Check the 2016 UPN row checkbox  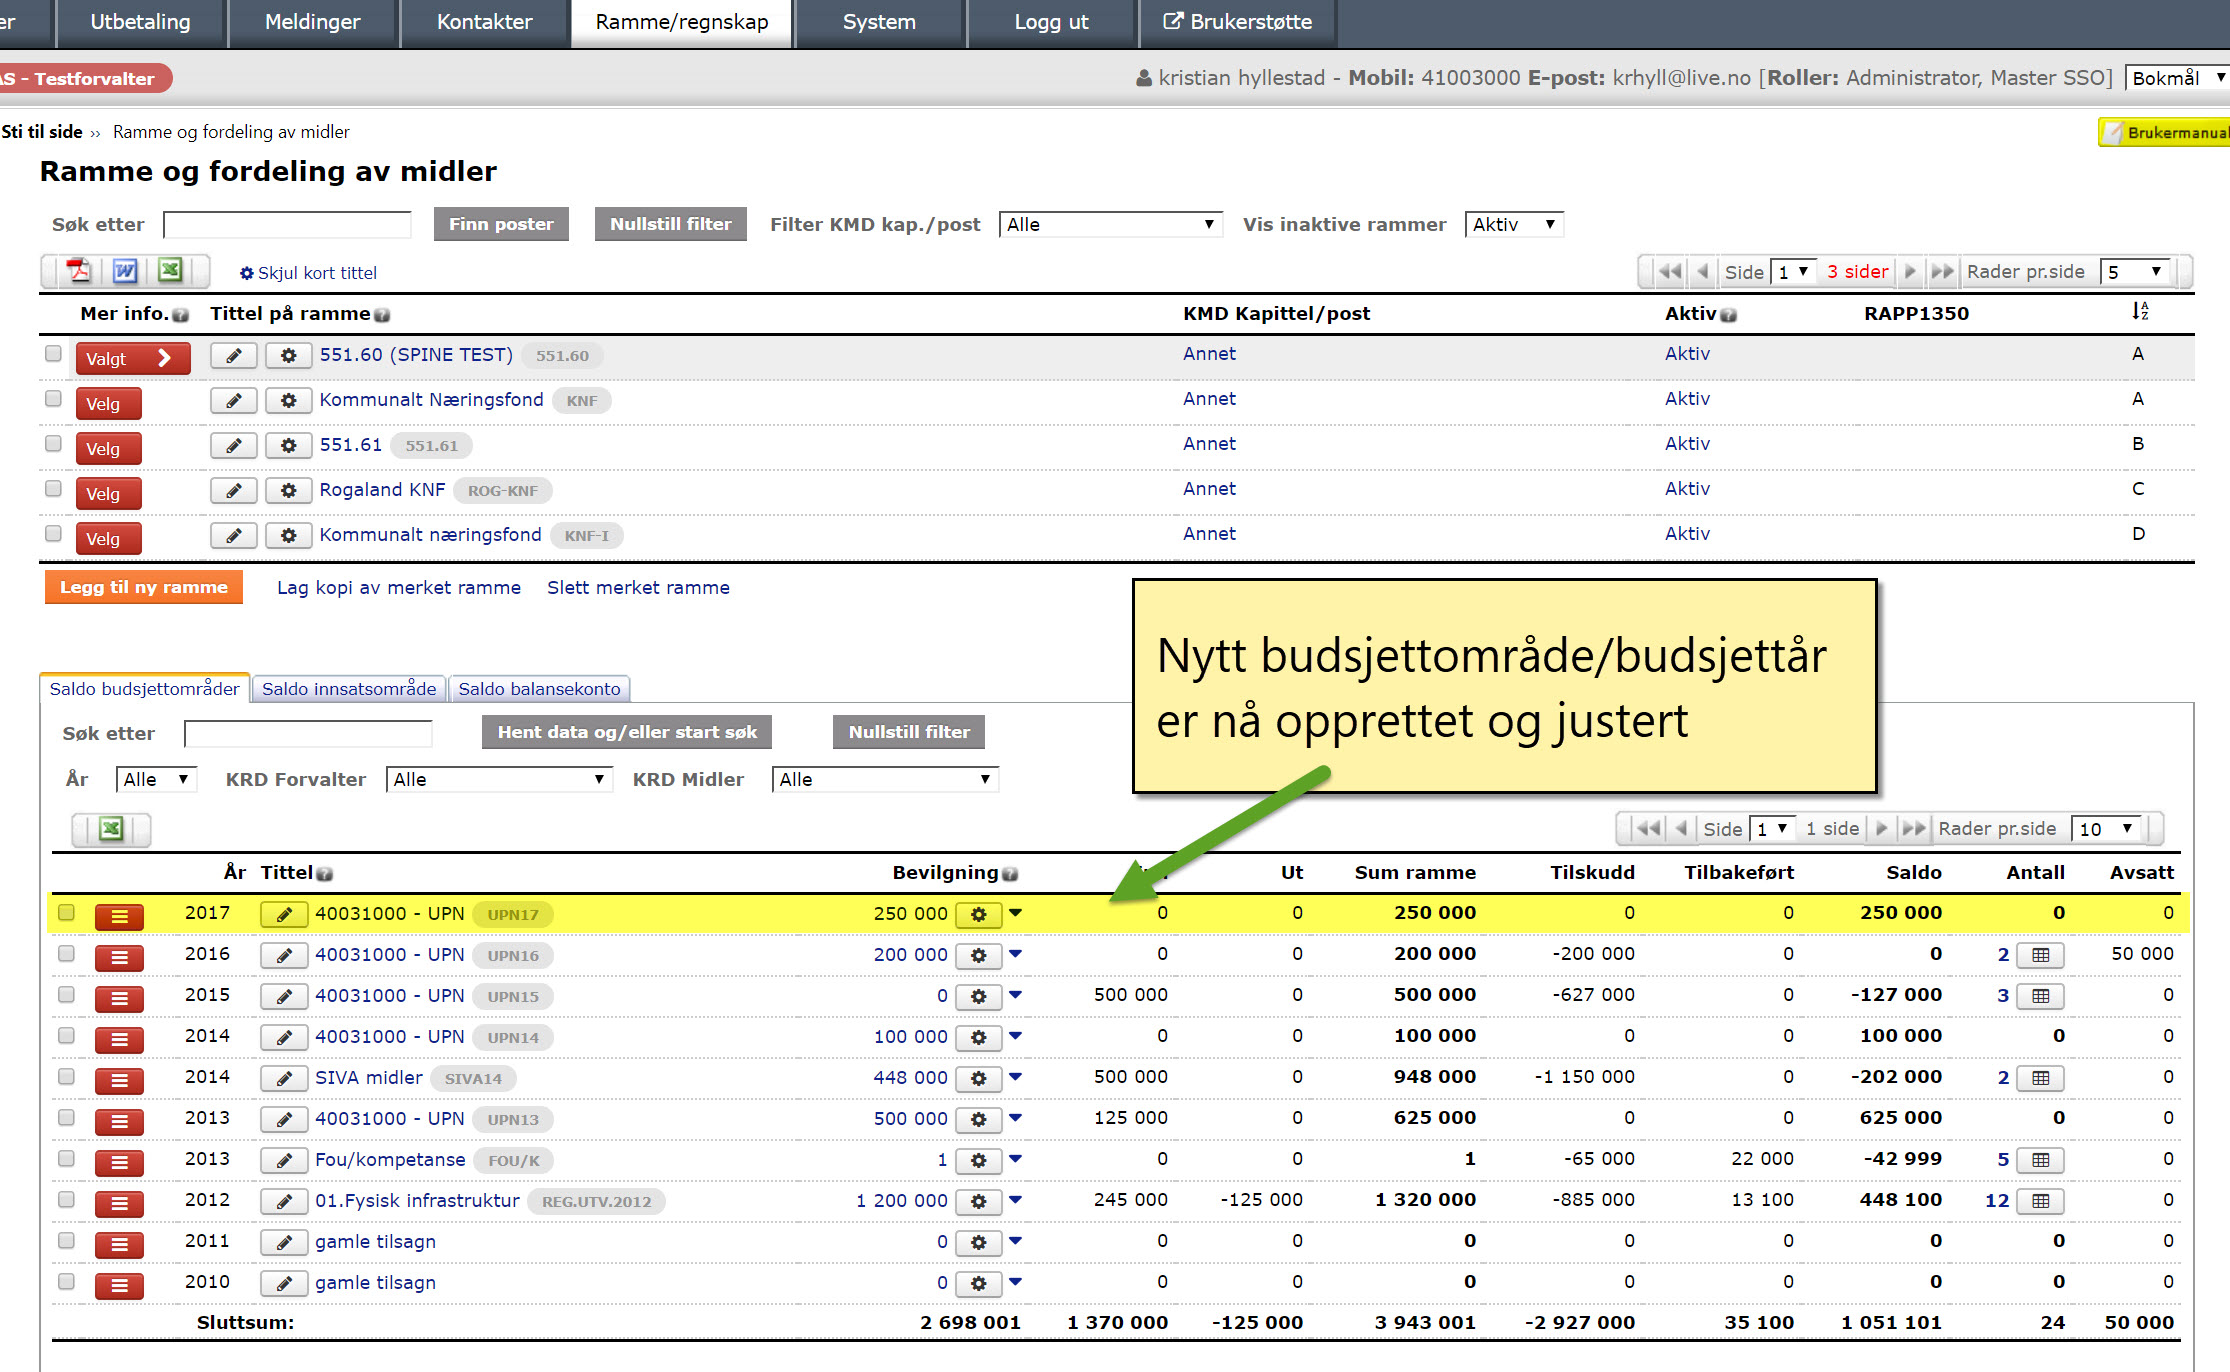[66, 954]
